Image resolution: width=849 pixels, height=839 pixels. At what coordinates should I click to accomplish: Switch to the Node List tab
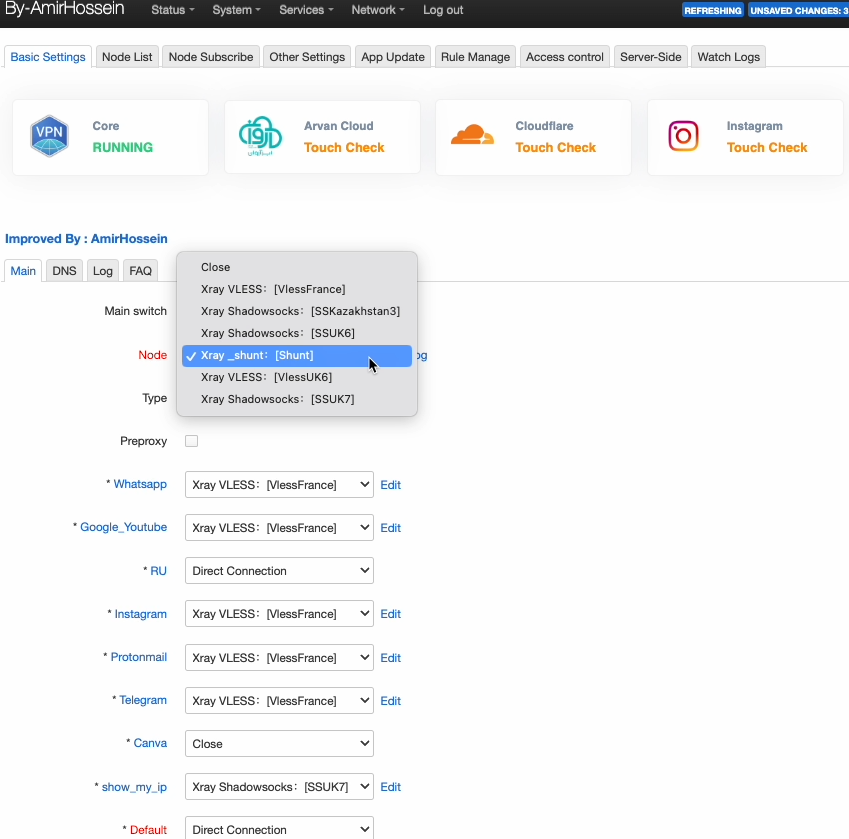click(x=127, y=57)
